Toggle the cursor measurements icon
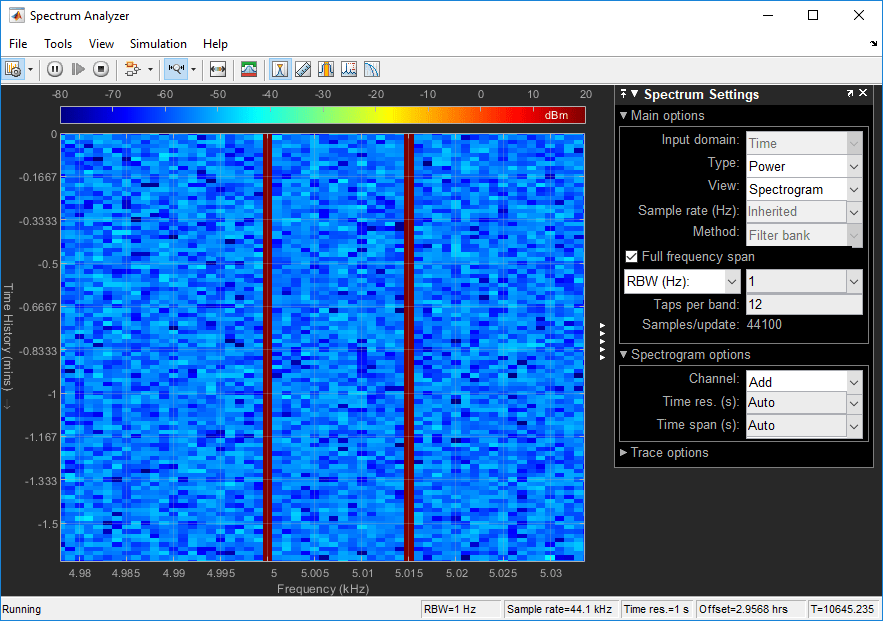This screenshot has height=621, width=883. [x=303, y=69]
